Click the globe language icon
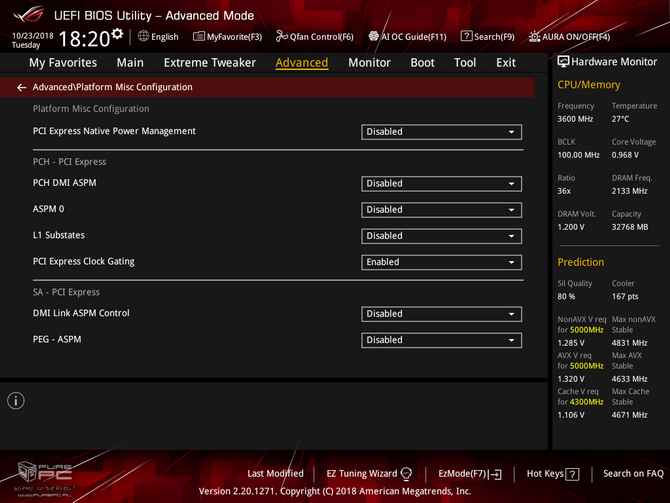The height and width of the screenshot is (503, 670). [143, 36]
